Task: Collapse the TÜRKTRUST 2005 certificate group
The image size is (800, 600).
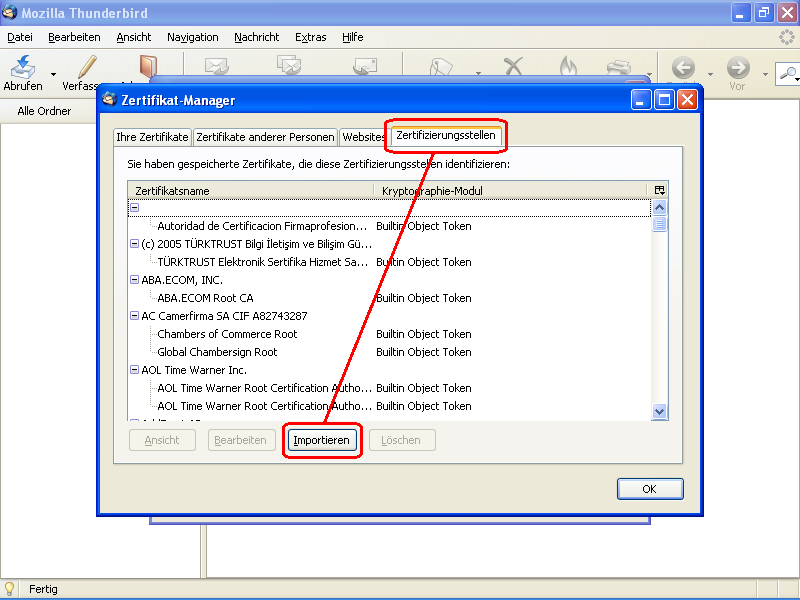Action: click(134, 244)
